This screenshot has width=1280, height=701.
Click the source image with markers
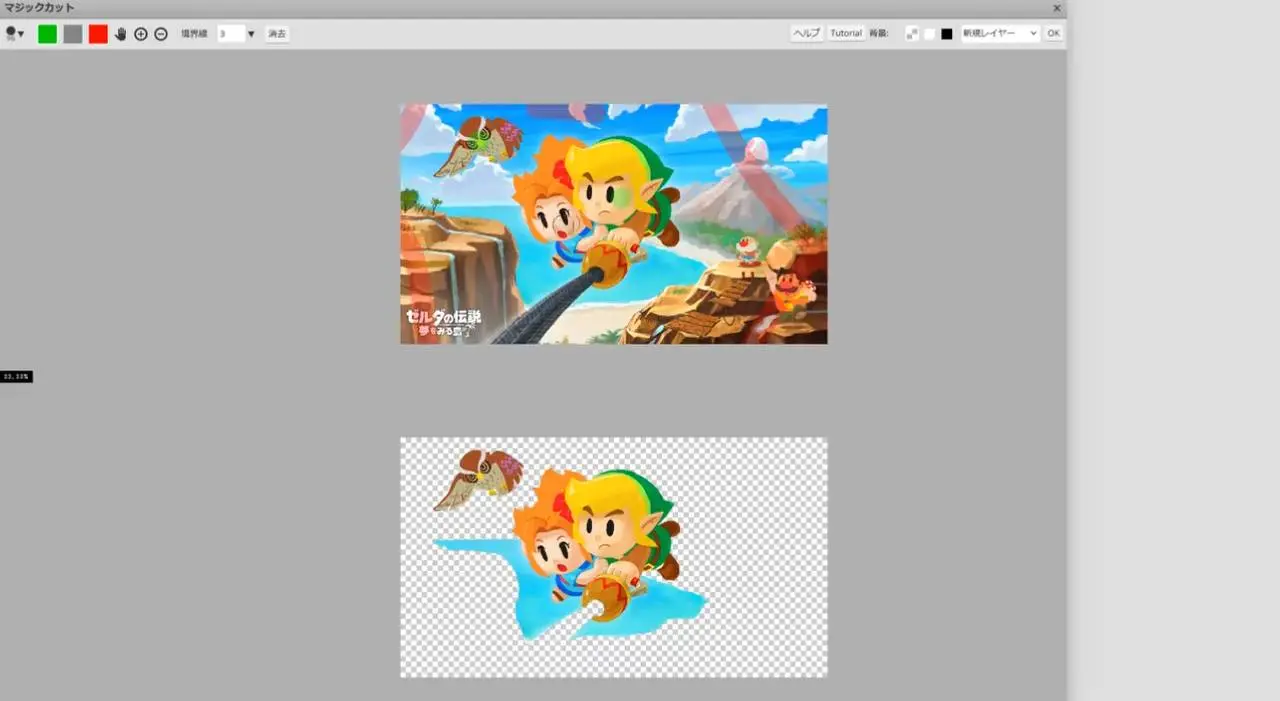pyautogui.click(x=614, y=224)
